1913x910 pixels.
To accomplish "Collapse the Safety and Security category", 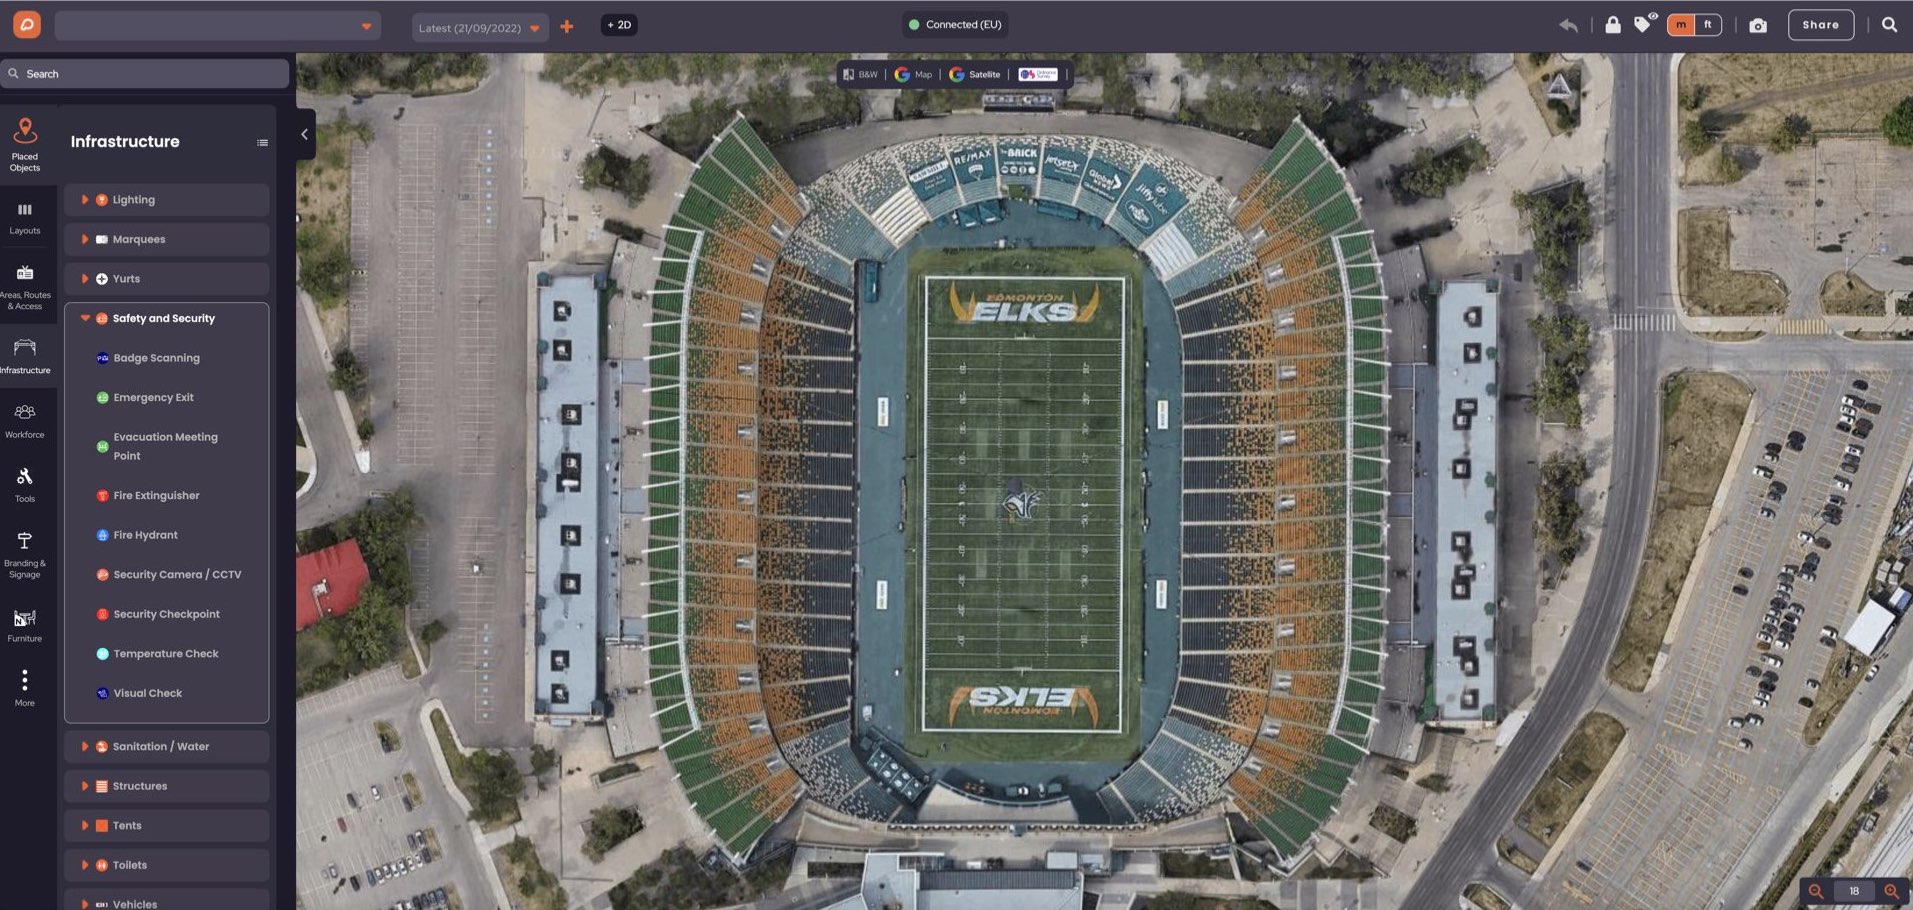I will click(86, 318).
